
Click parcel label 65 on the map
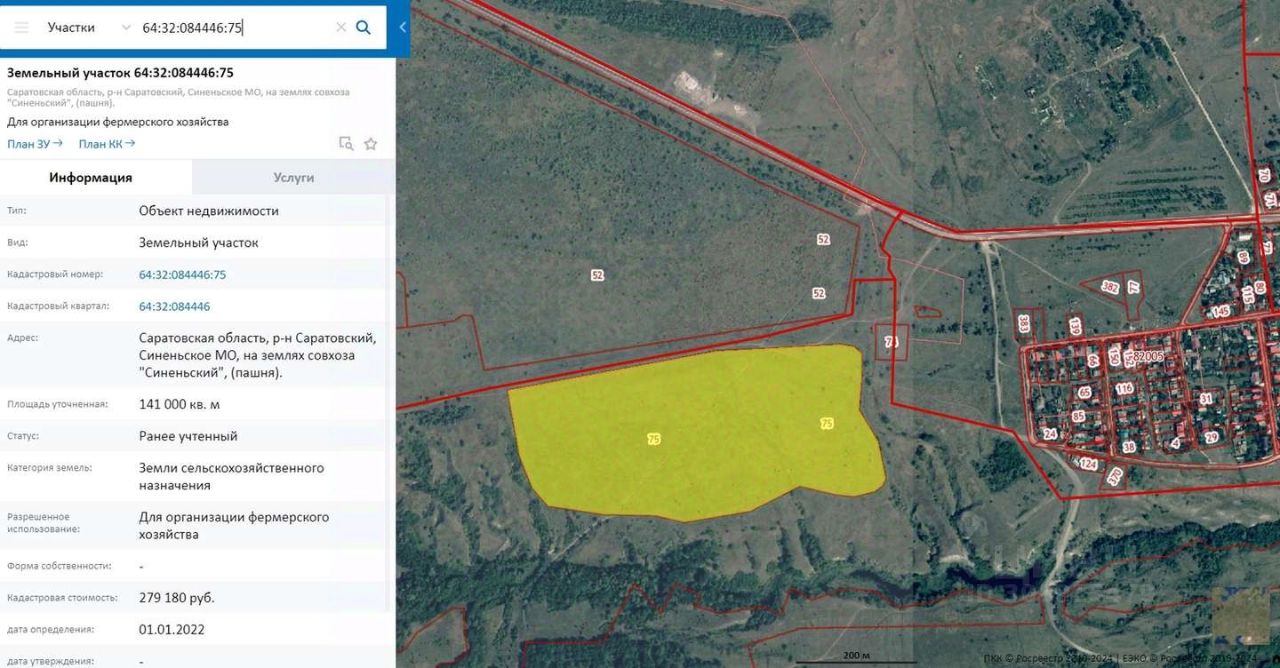coord(1085,393)
